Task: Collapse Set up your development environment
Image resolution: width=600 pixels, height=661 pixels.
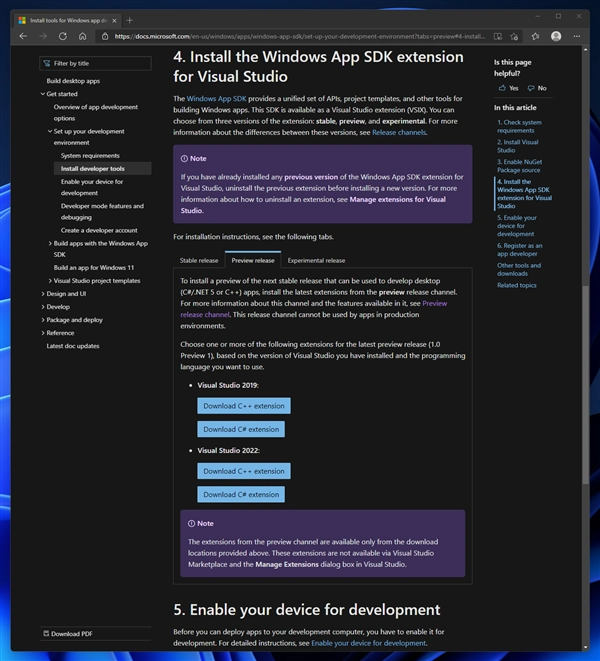Action: click(50, 132)
